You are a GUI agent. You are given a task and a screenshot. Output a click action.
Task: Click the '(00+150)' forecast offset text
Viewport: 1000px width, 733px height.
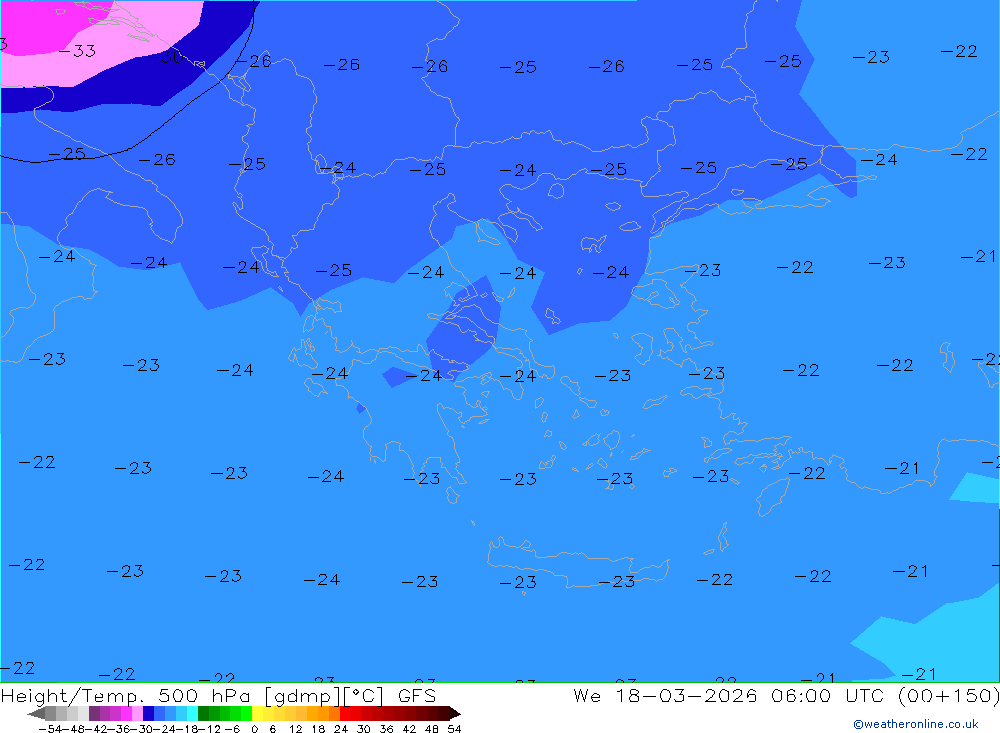pos(948,695)
